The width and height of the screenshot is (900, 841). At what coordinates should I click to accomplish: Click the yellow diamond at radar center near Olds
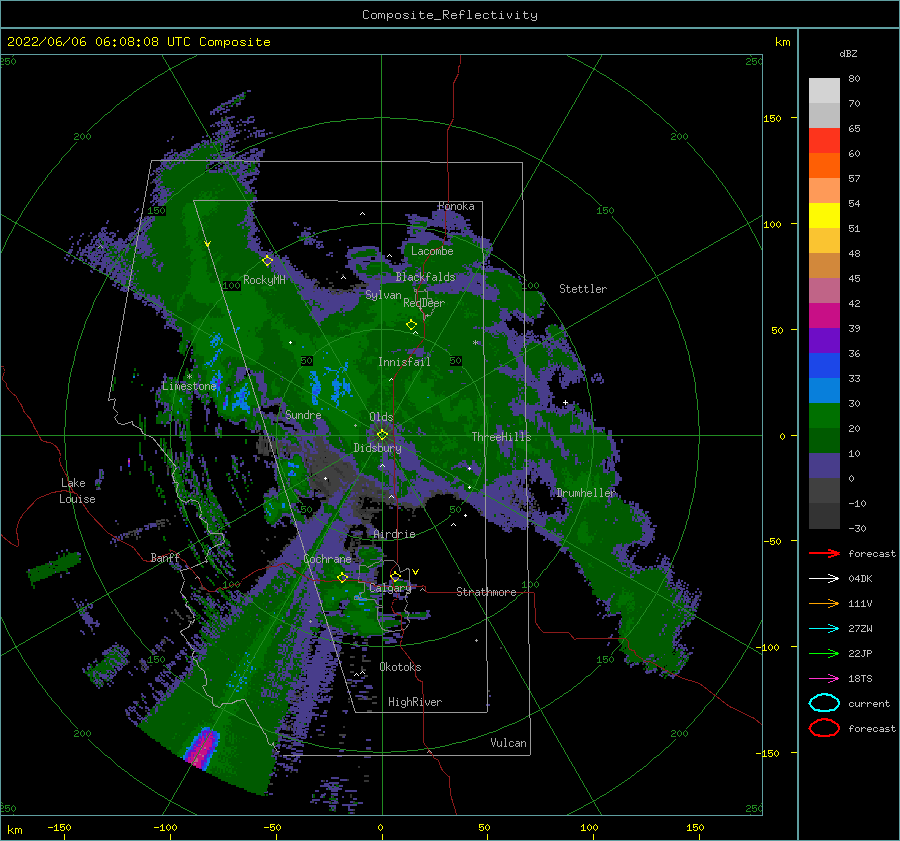382,435
